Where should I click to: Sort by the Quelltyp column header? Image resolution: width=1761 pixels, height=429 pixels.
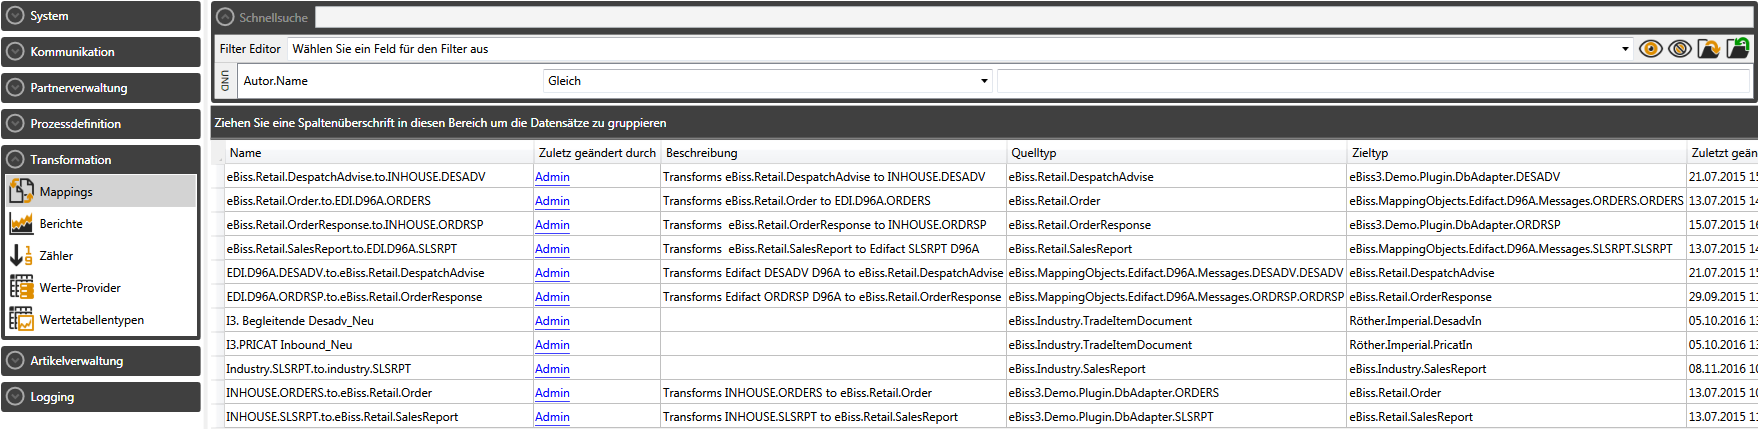tap(1034, 153)
